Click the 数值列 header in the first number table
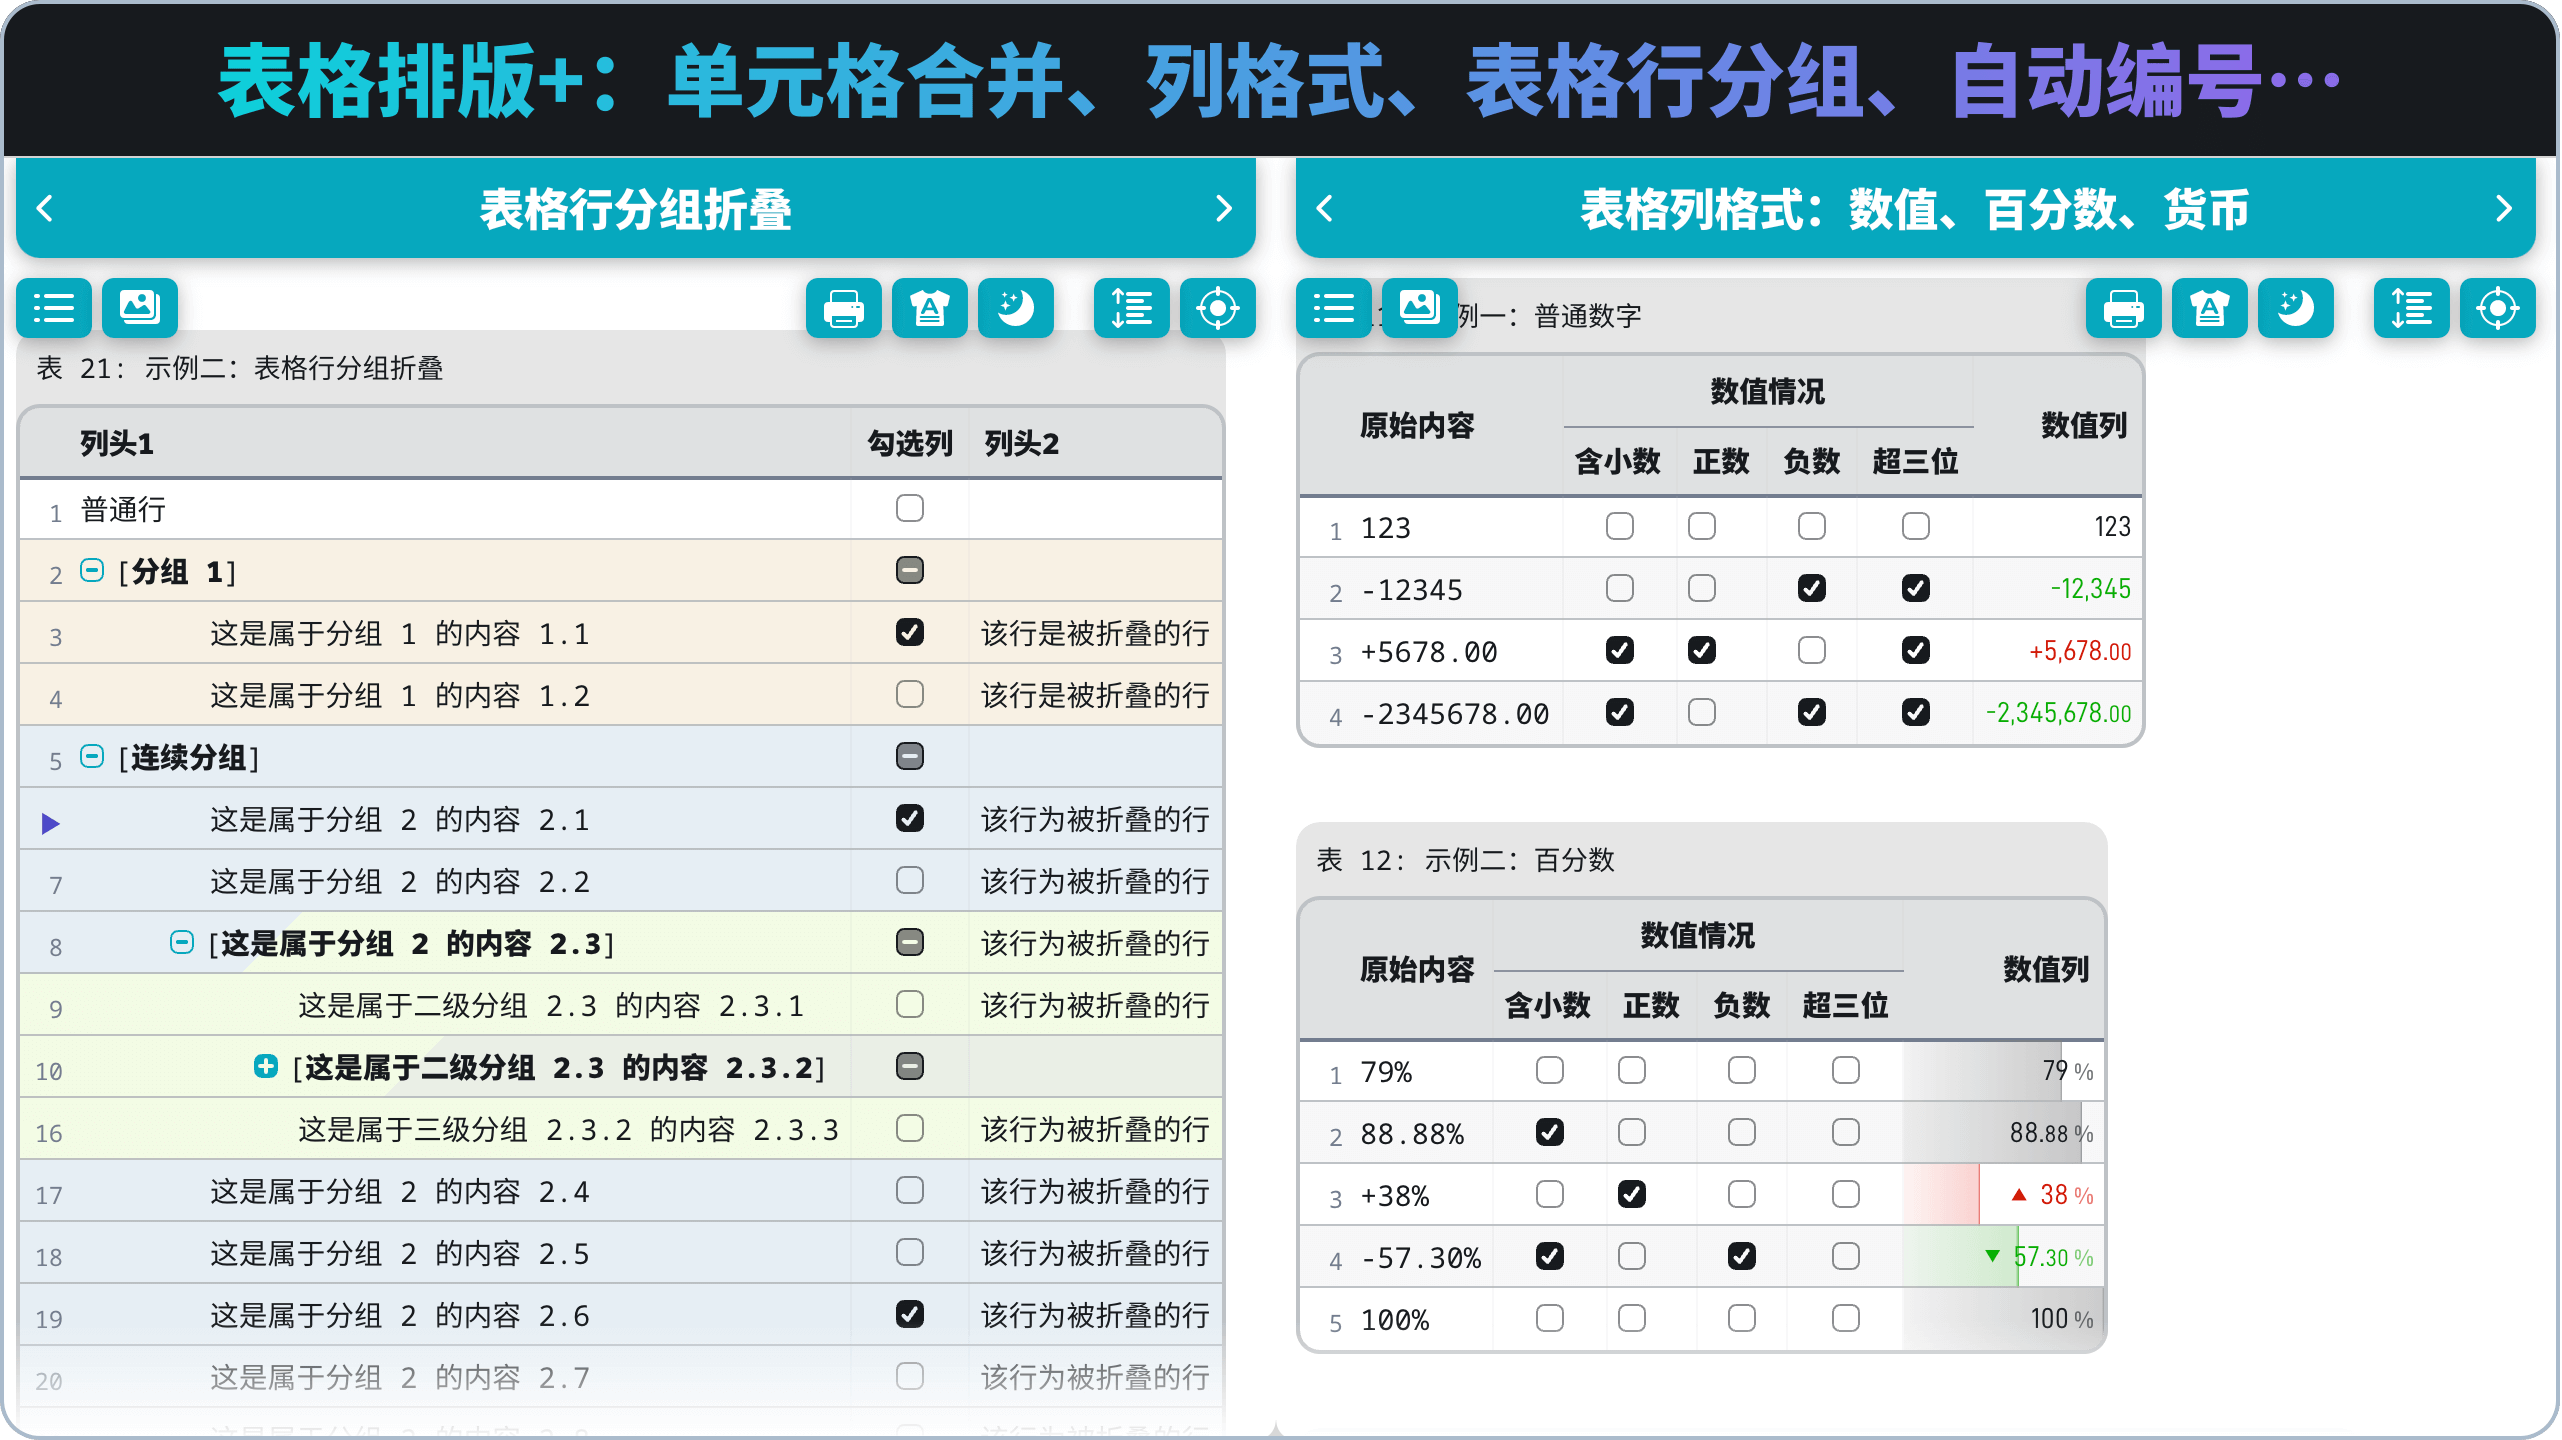 coord(2084,426)
